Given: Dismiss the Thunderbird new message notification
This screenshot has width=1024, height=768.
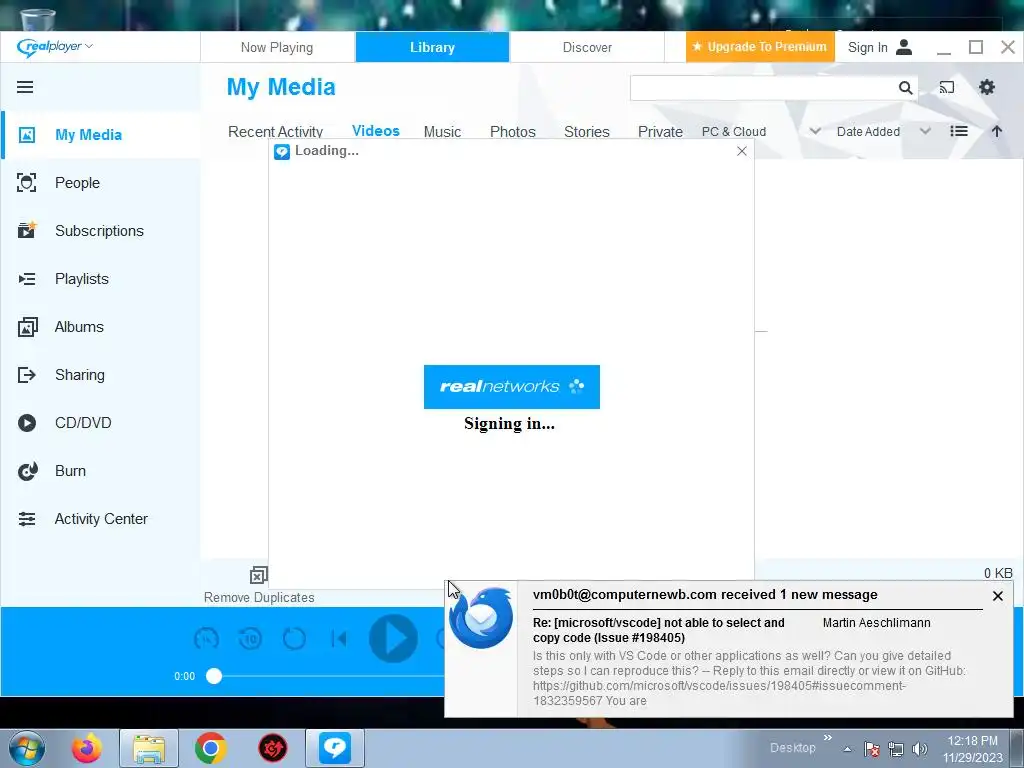Looking at the screenshot, I should pyautogui.click(x=997, y=596).
